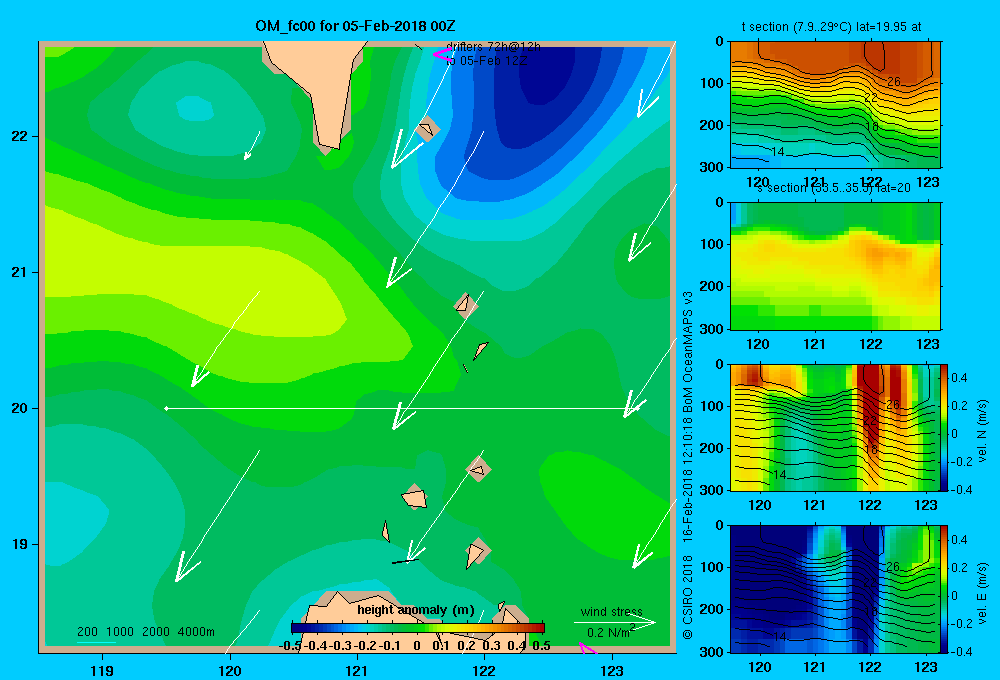Click the '0.2 N/m' wind stress value
Image resolution: width=1000 pixels, height=680 pixels.
608,633
